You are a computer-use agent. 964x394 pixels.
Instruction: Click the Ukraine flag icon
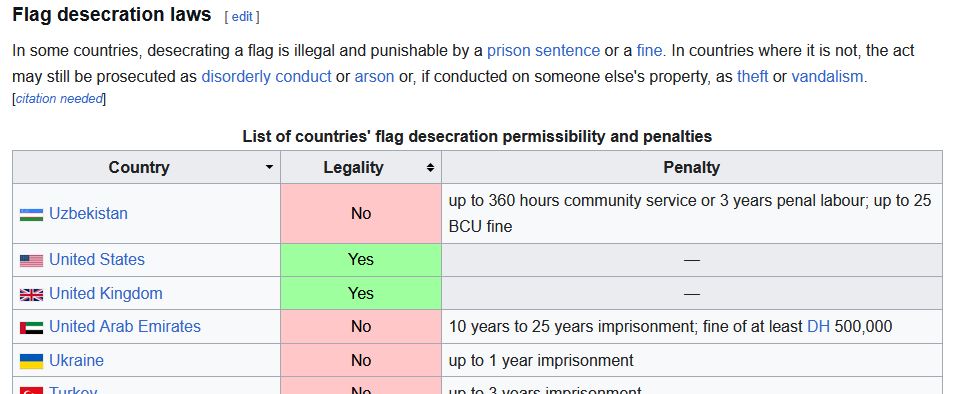click(31, 361)
